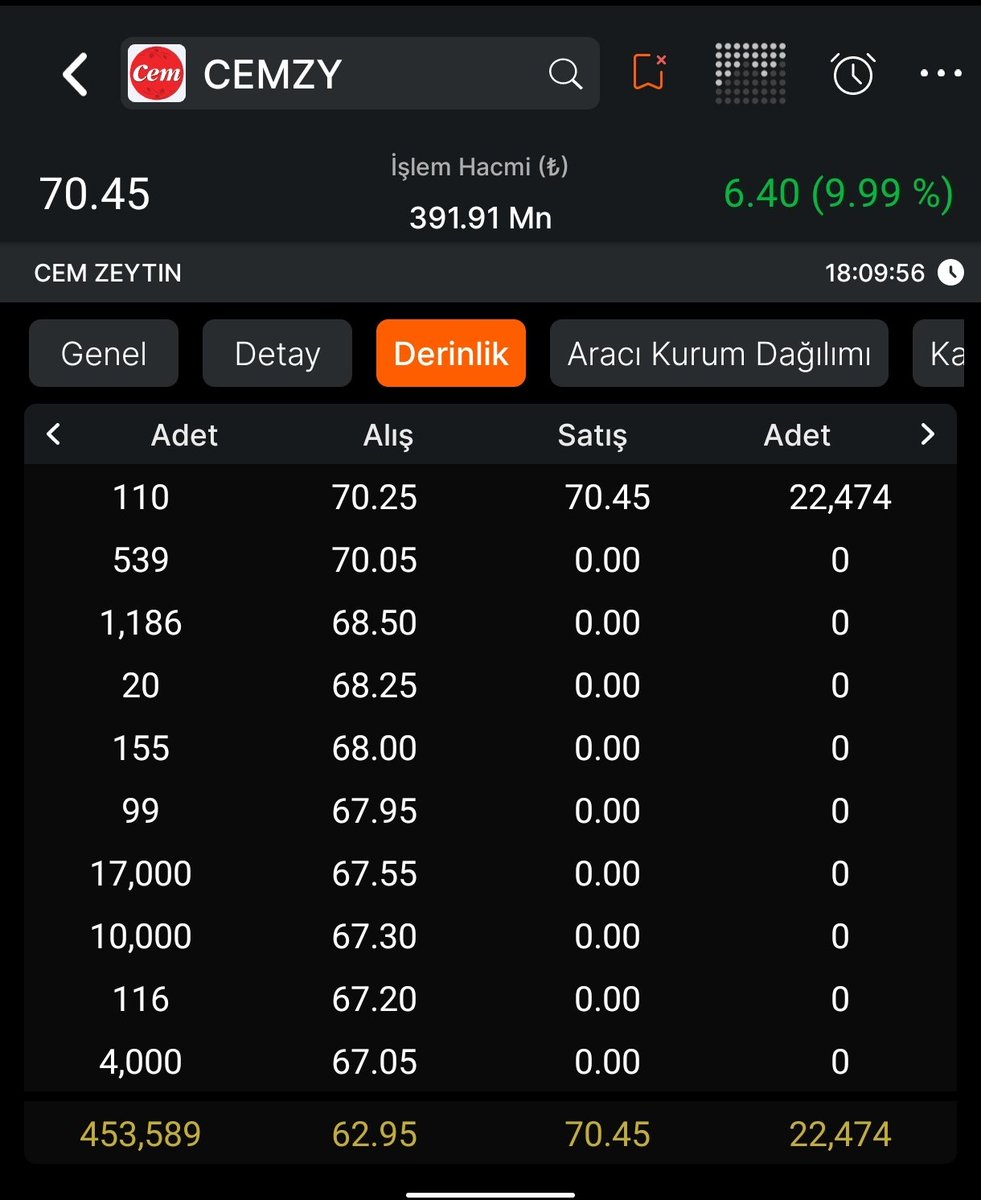Tap the home indicator bar at bottom
The height and width of the screenshot is (1200, 981).
point(490,1193)
